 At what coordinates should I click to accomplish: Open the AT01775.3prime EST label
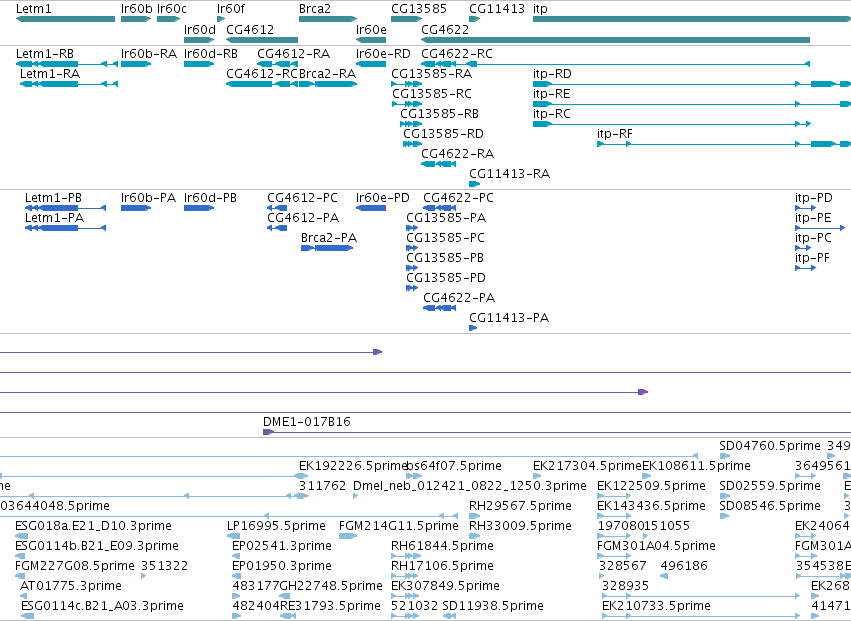pos(71,585)
